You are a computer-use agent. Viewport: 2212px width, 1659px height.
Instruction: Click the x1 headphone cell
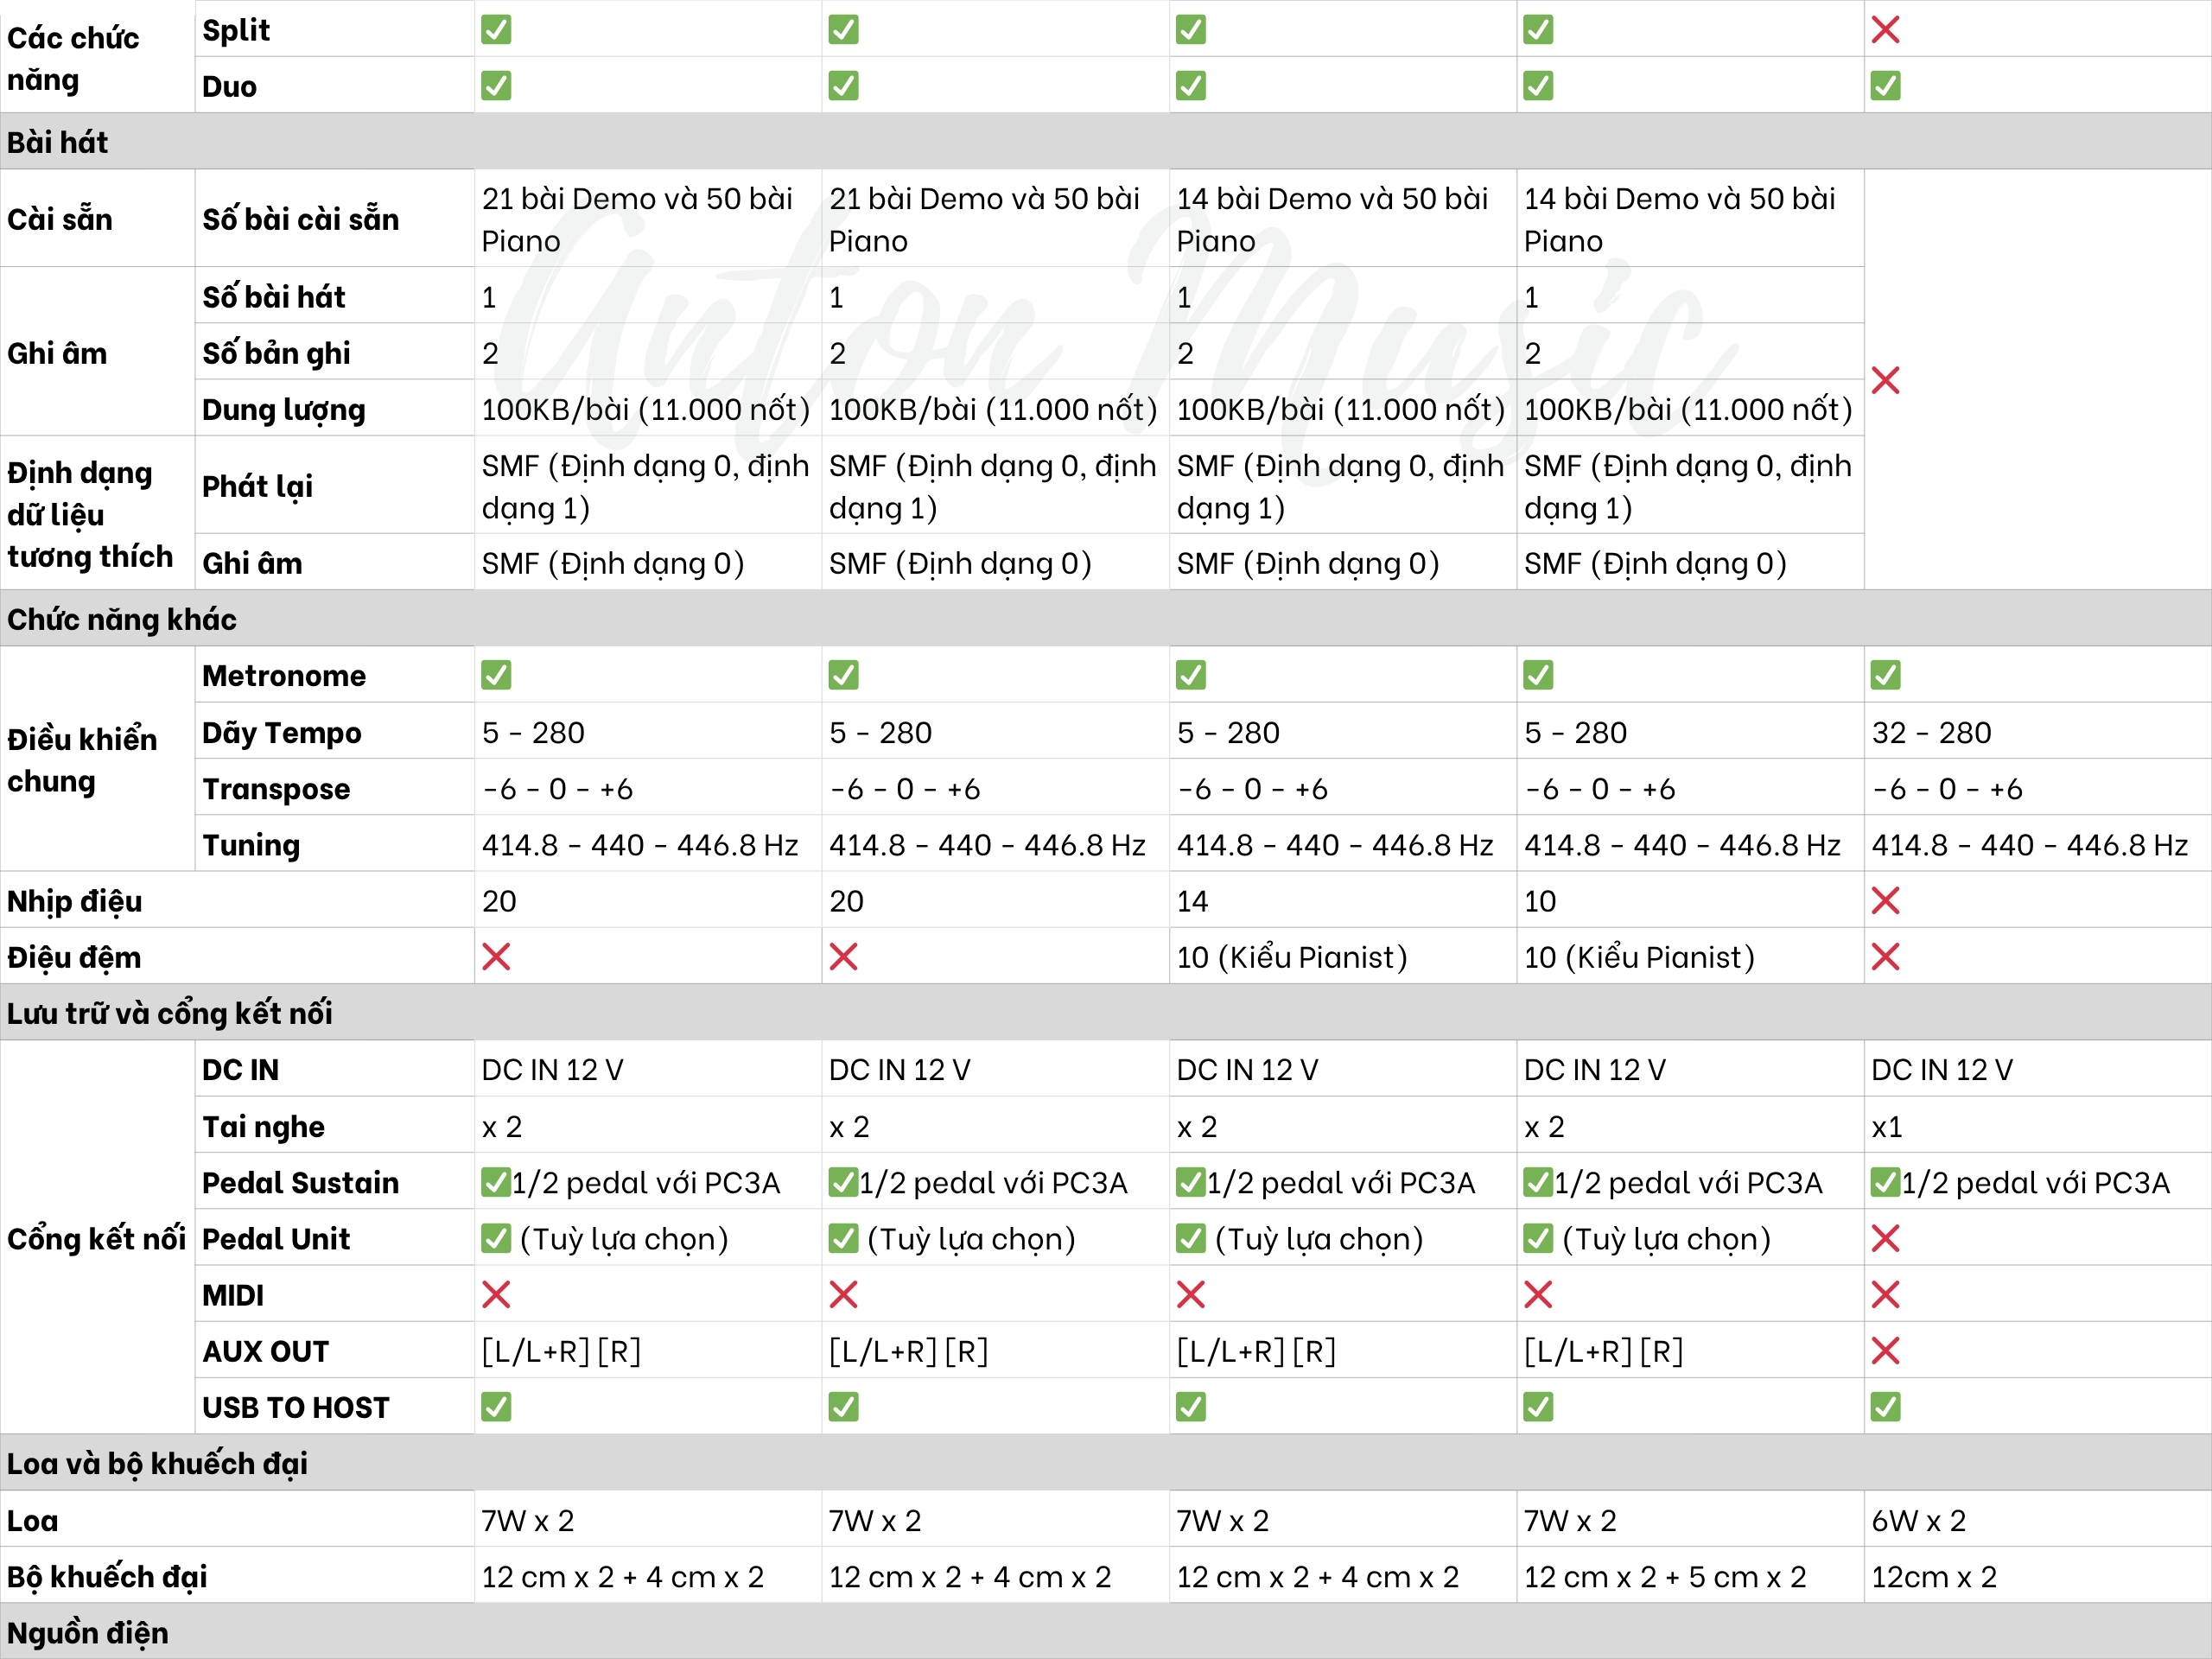click(x=1887, y=1127)
